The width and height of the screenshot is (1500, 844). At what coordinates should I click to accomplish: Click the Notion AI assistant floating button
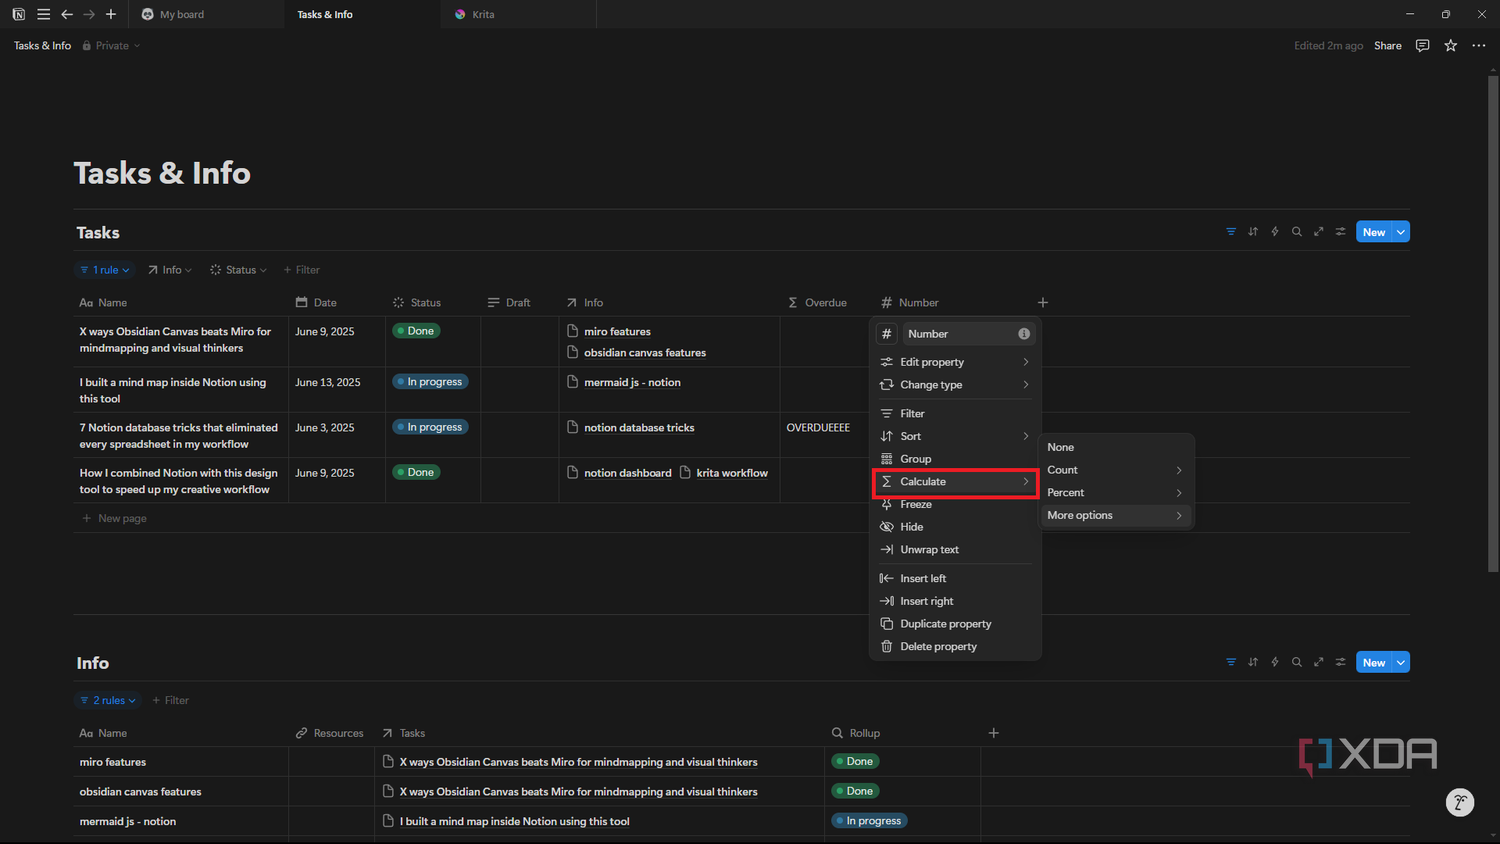1460,802
